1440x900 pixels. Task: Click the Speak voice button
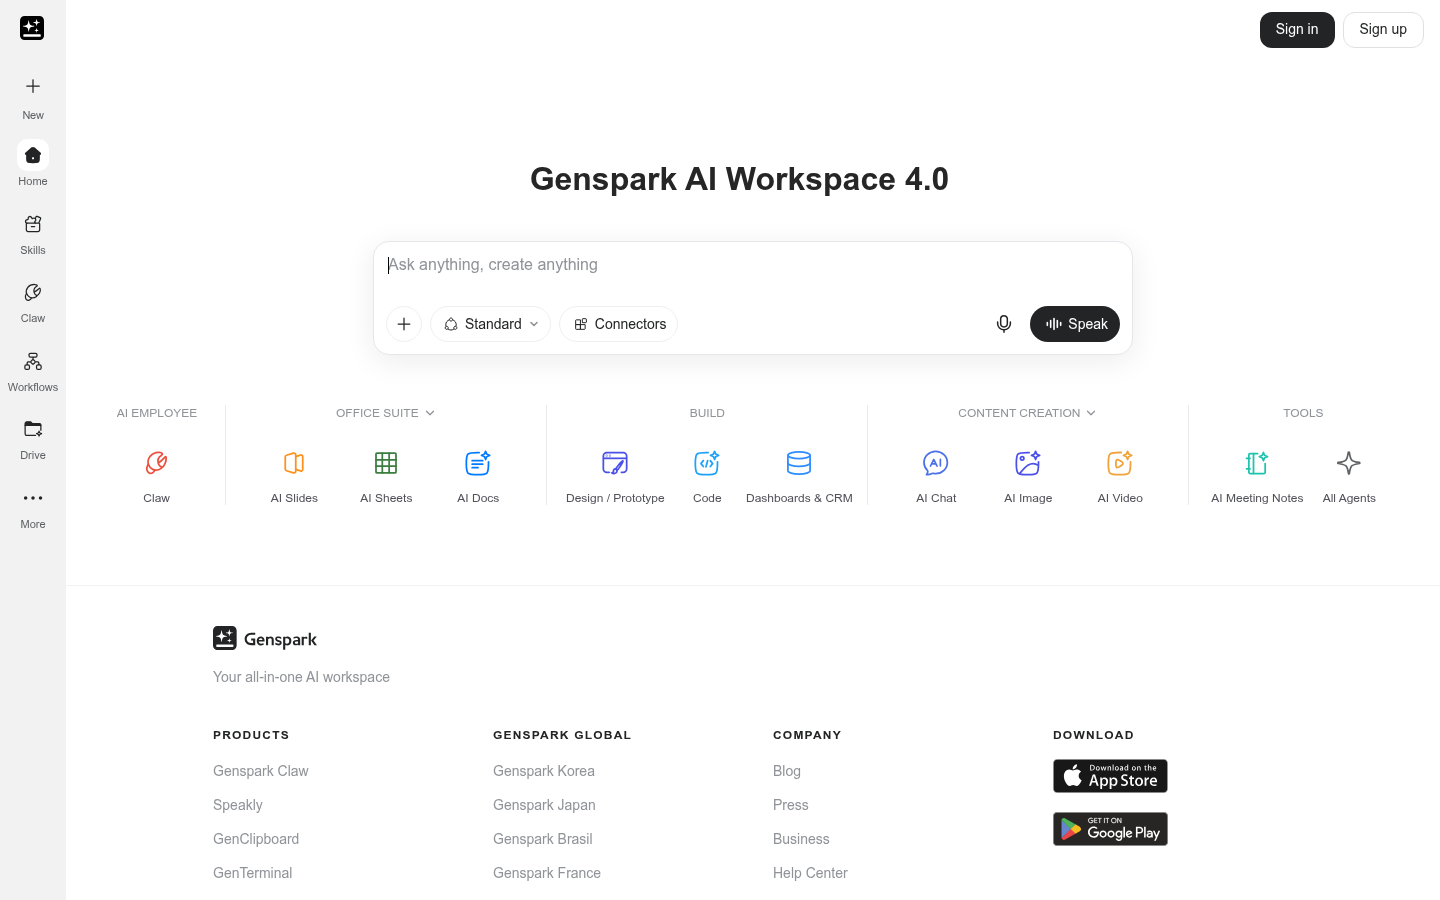pos(1075,324)
